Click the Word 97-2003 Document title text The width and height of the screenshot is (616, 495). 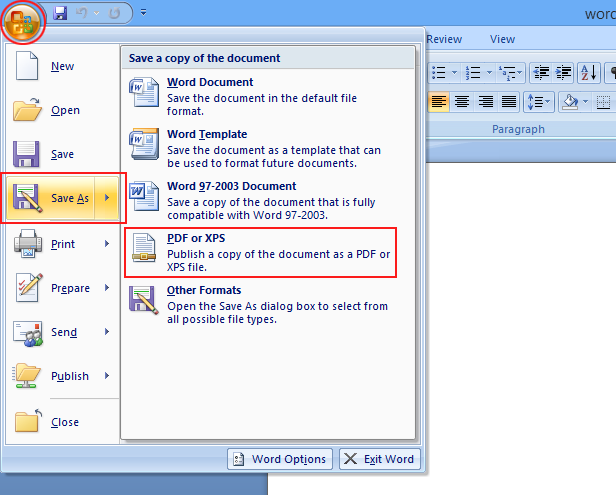tap(232, 186)
